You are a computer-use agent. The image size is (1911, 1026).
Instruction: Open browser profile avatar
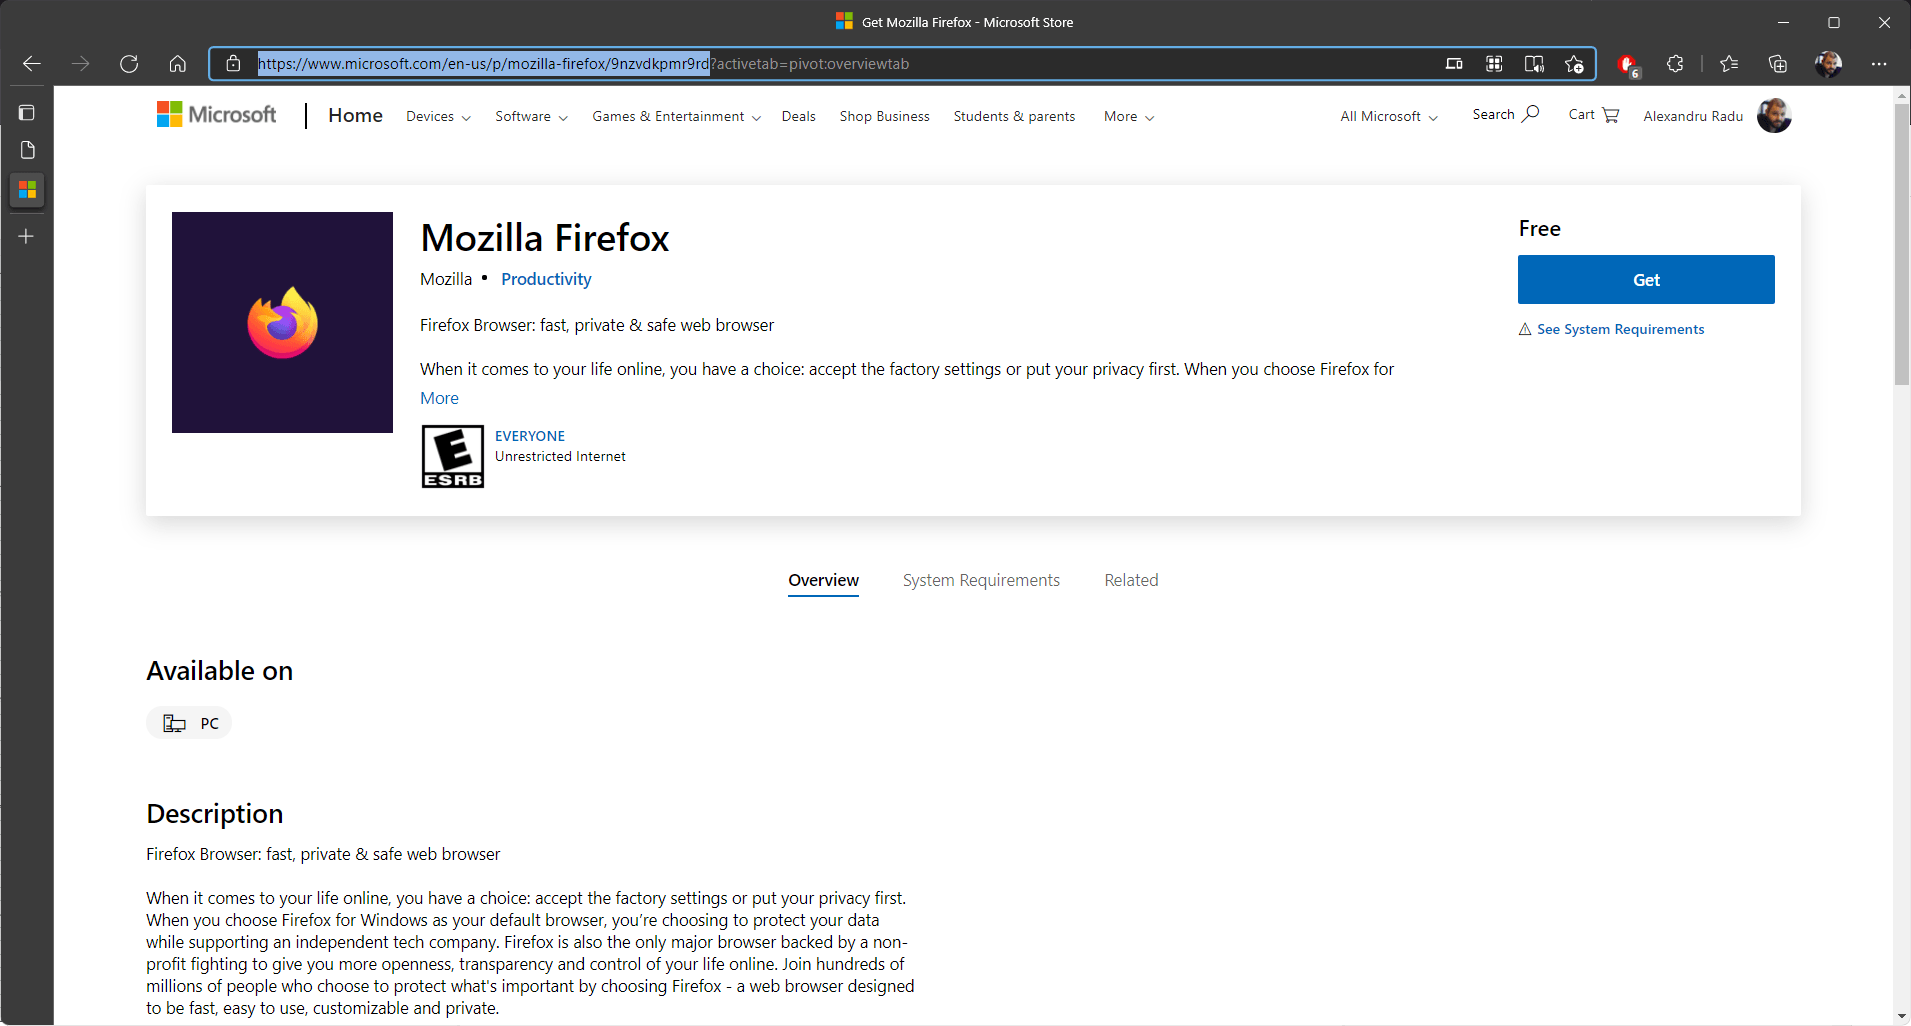[1828, 64]
